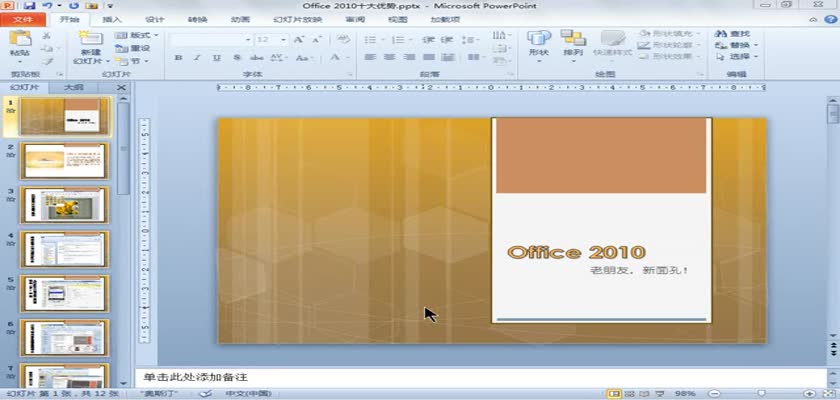The width and height of the screenshot is (840, 400).
Task: Click the Increase Font Size icon
Action: point(299,40)
